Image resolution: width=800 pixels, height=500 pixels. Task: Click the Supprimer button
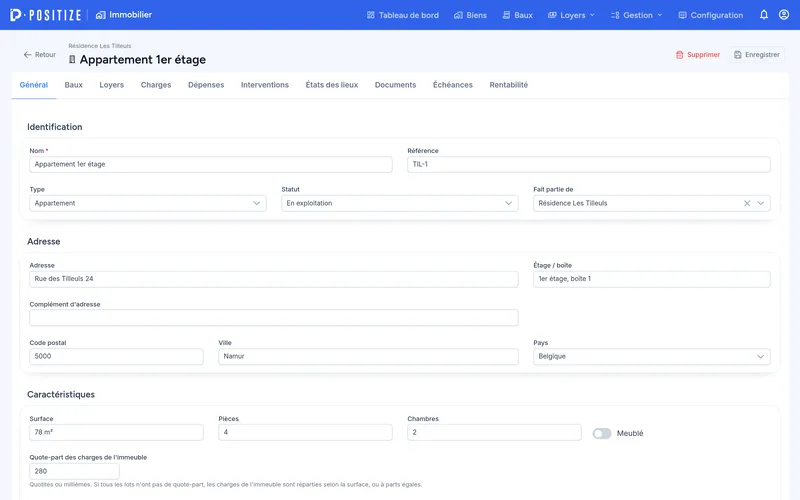click(x=697, y=55)
